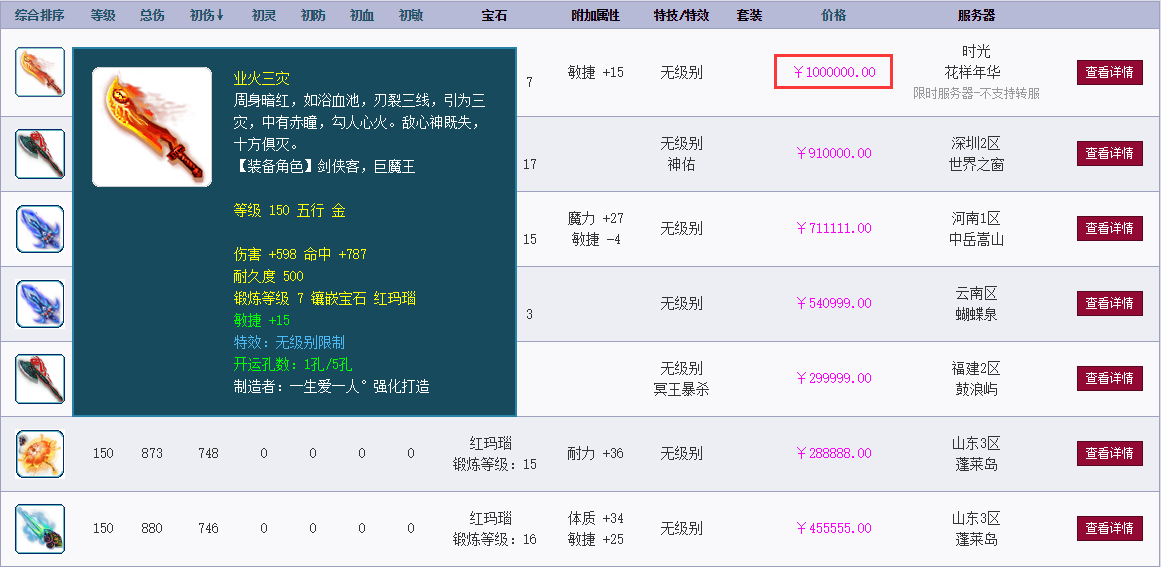
Task: Sort by 综合排序 column header
Action: [40, 15]
